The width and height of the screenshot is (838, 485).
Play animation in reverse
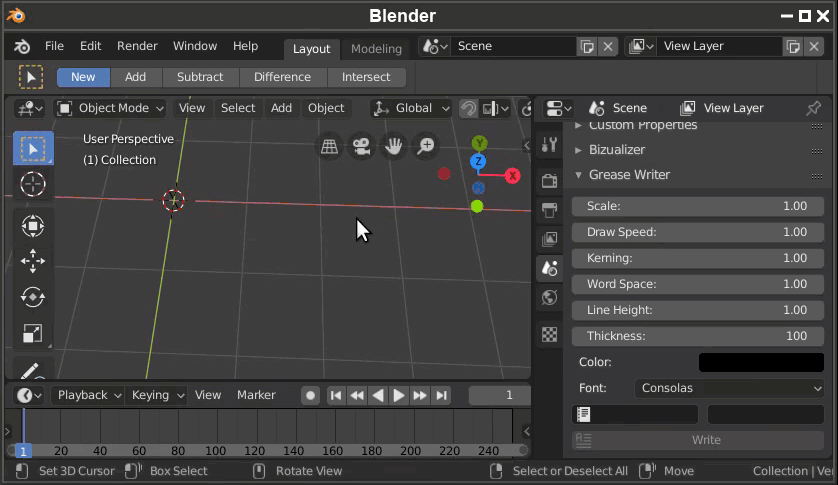pyautogui.click(x=378, y=396)
